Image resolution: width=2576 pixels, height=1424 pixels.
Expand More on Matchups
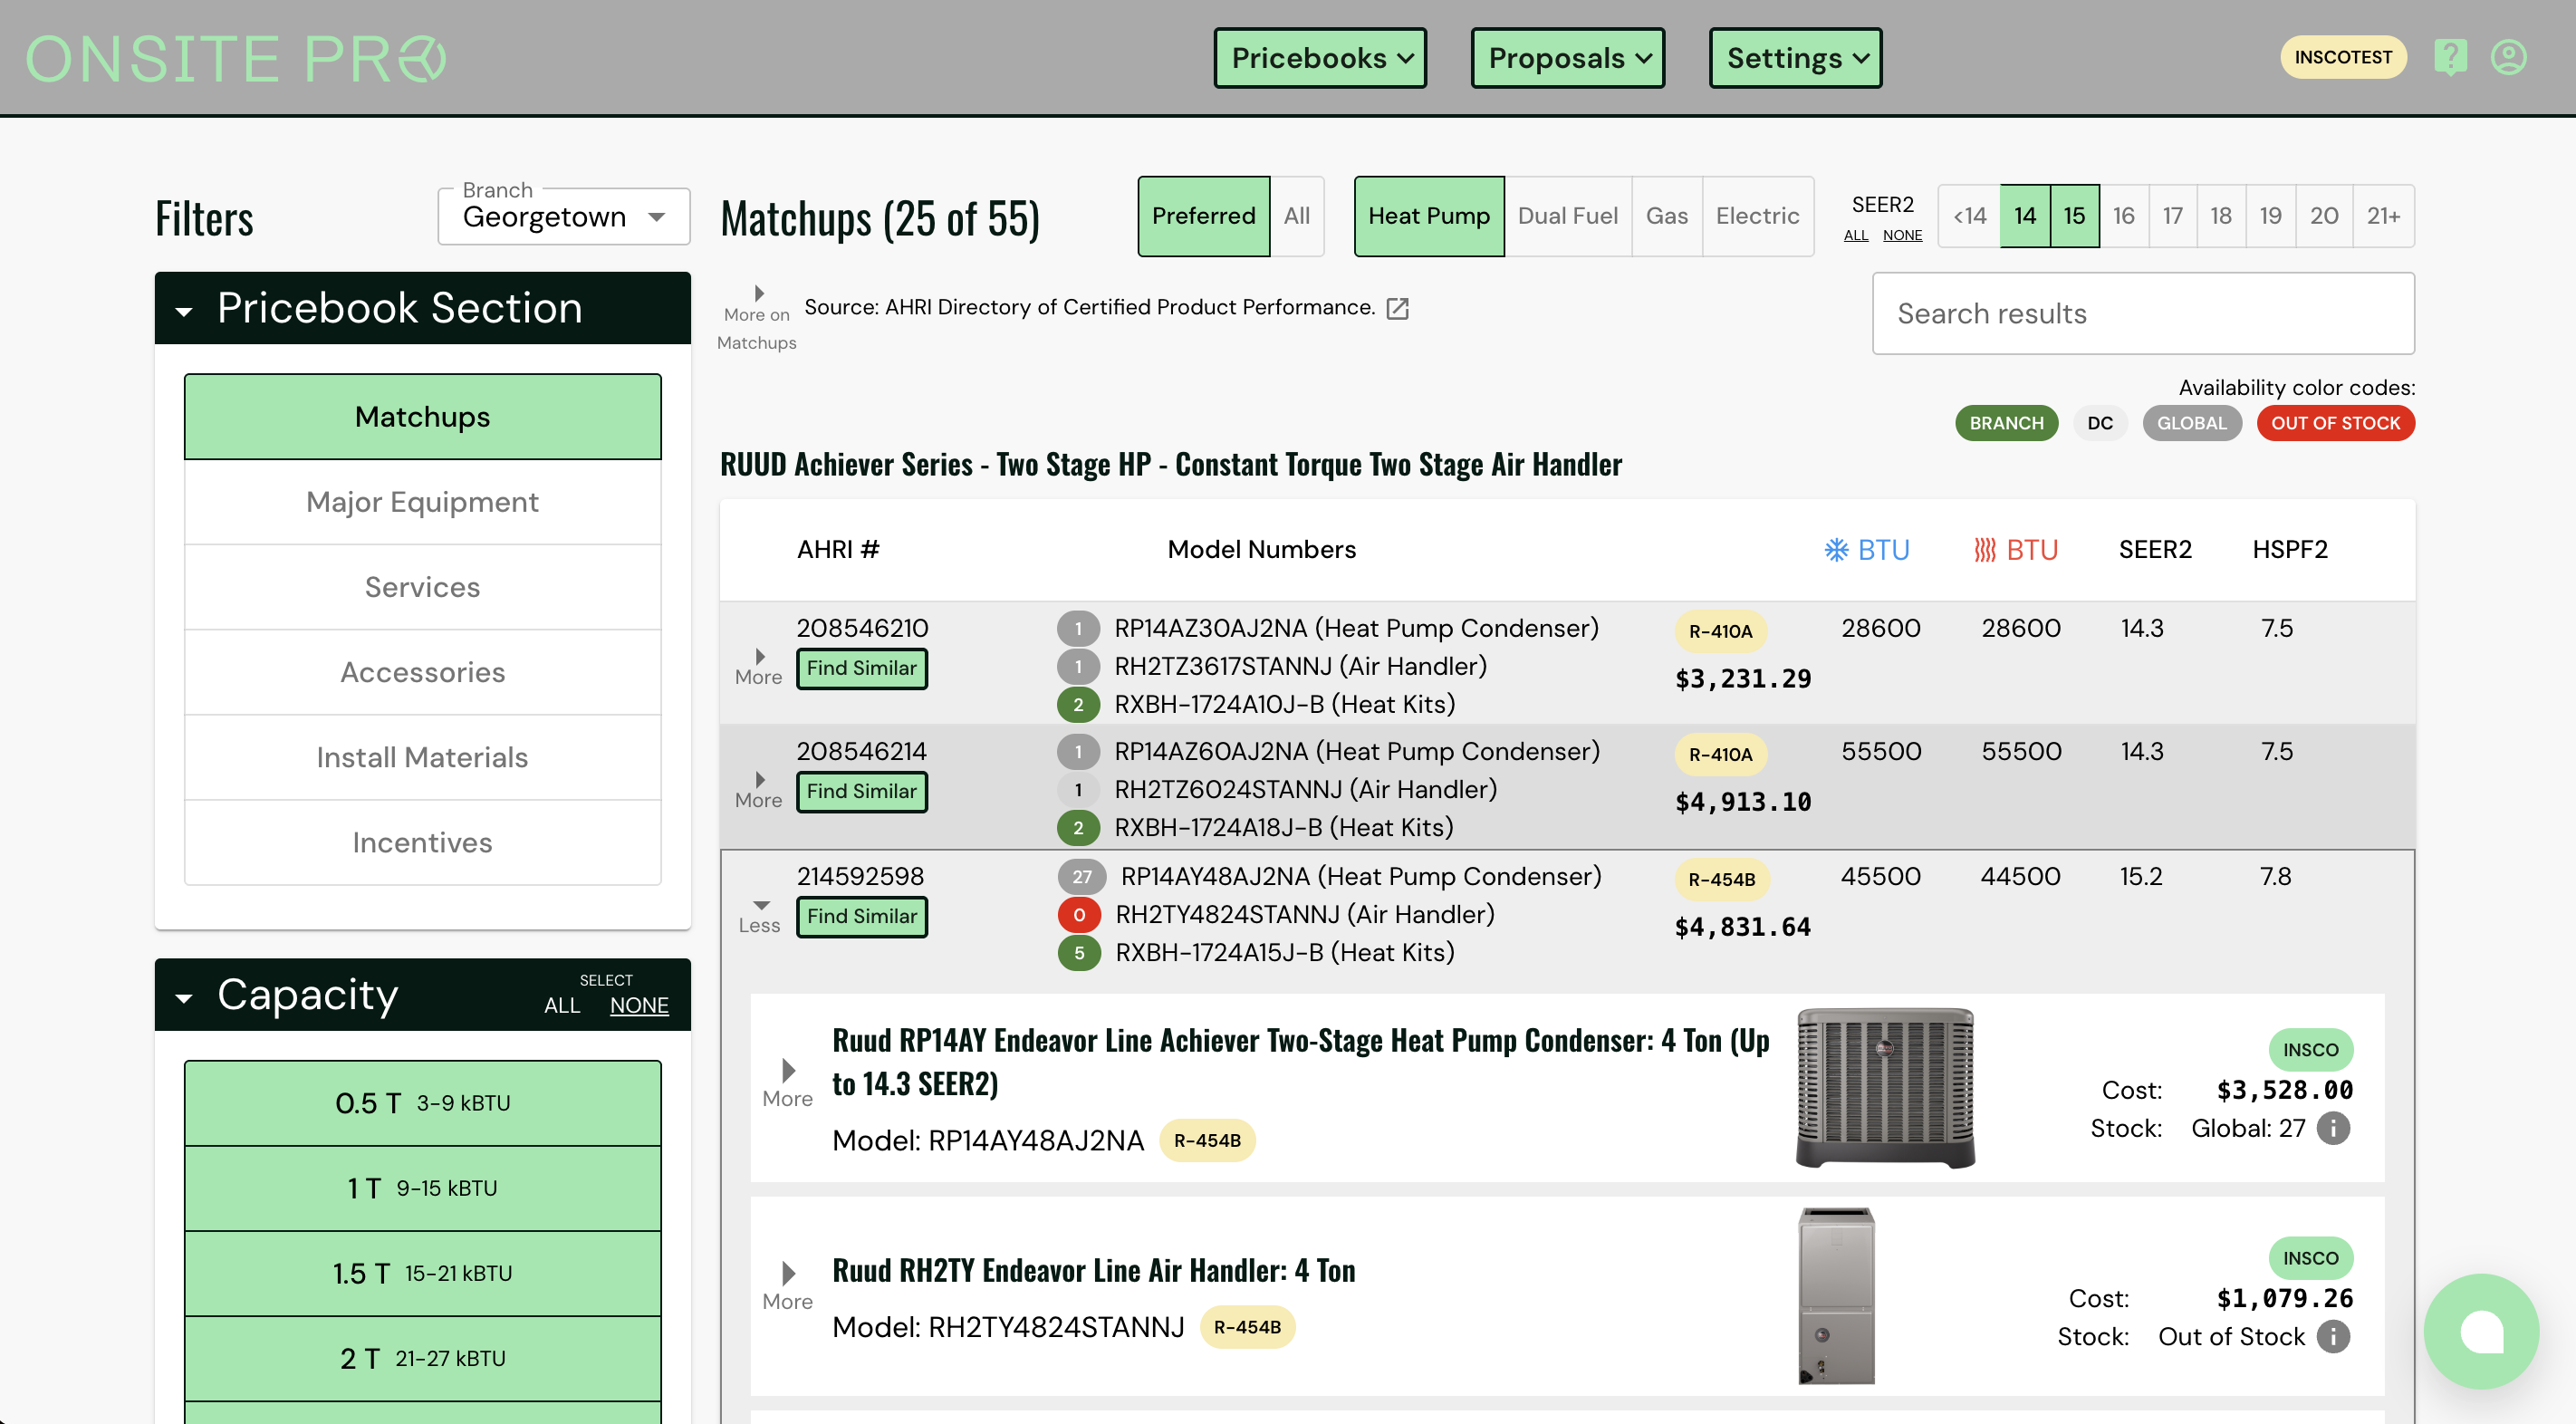pyautogui.click(x=758, y=317)
